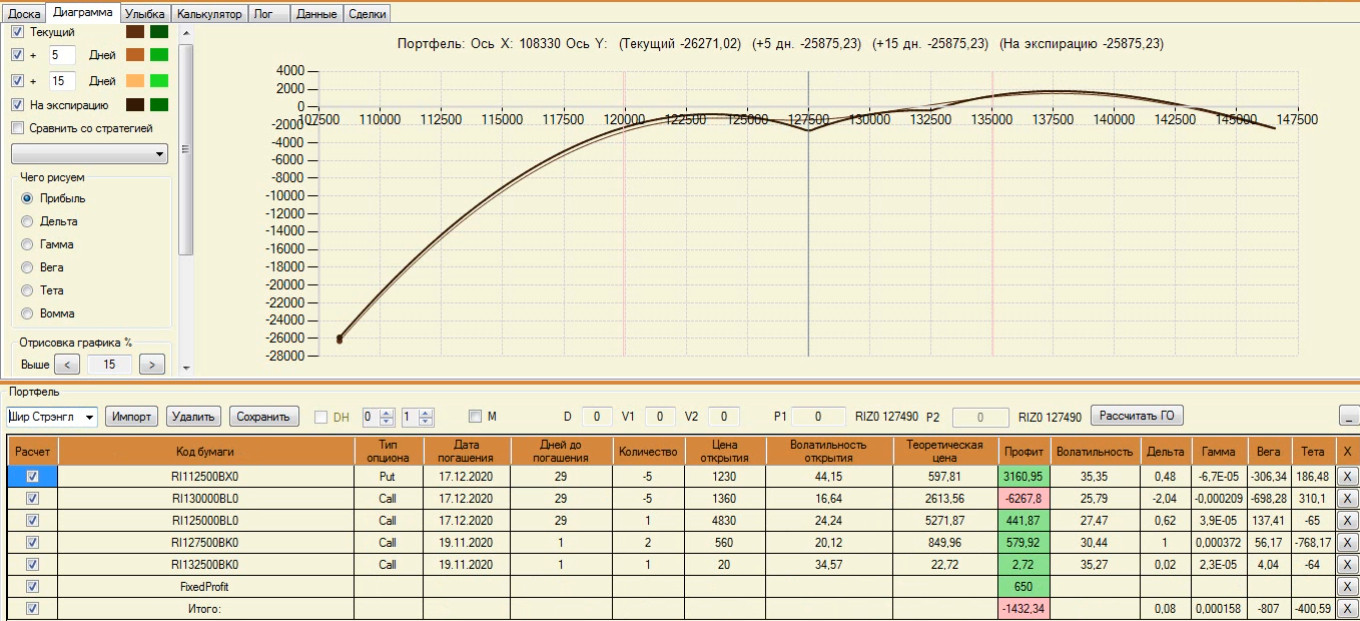
Task: Click the orange swatch for +5 Дней
Action: tap(135, 54)
